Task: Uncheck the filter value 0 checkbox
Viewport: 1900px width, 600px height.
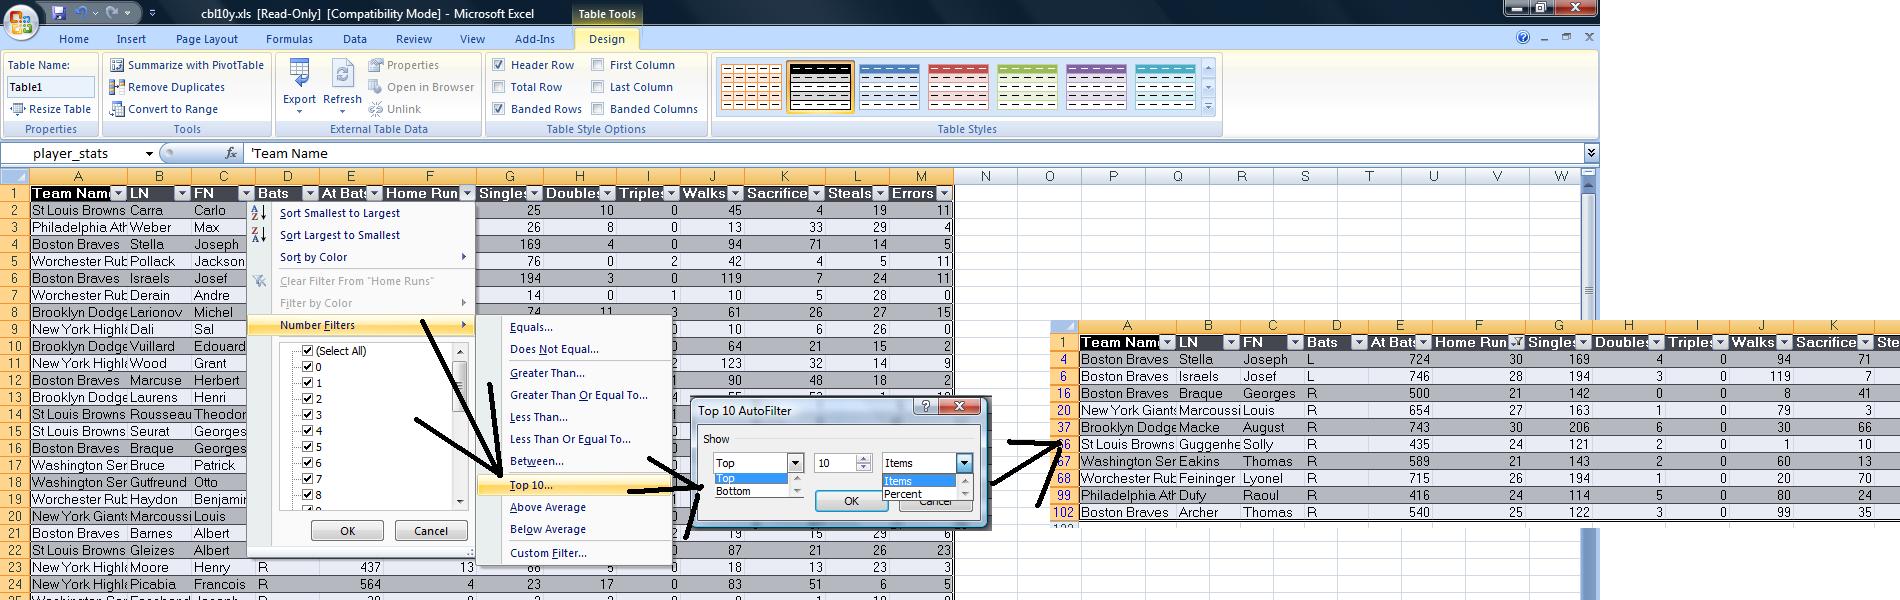Action: [x=308, y=367]
